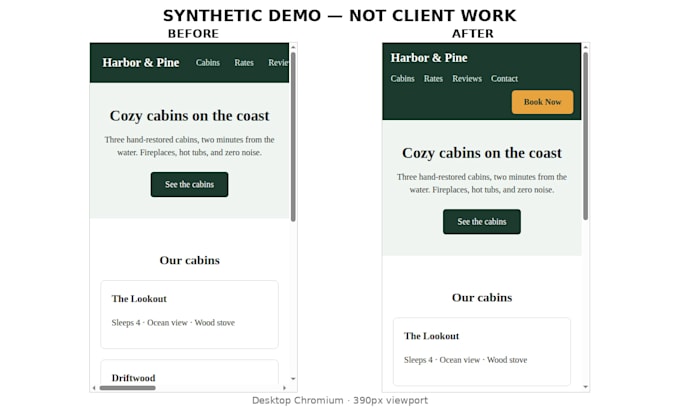Click Cozy cabins heading in AFTER view
The height and width of the screenshot is (409, 680).
pos(482,153)
